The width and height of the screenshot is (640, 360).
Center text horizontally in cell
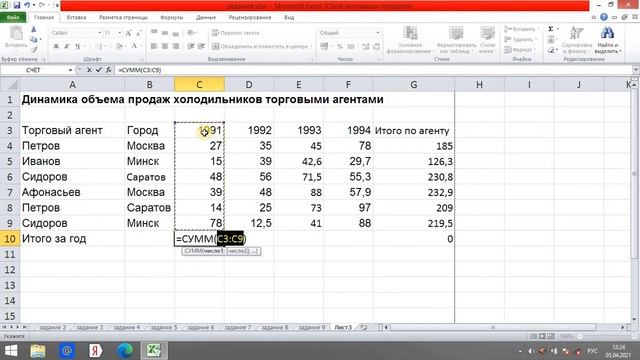pos(165,46)
